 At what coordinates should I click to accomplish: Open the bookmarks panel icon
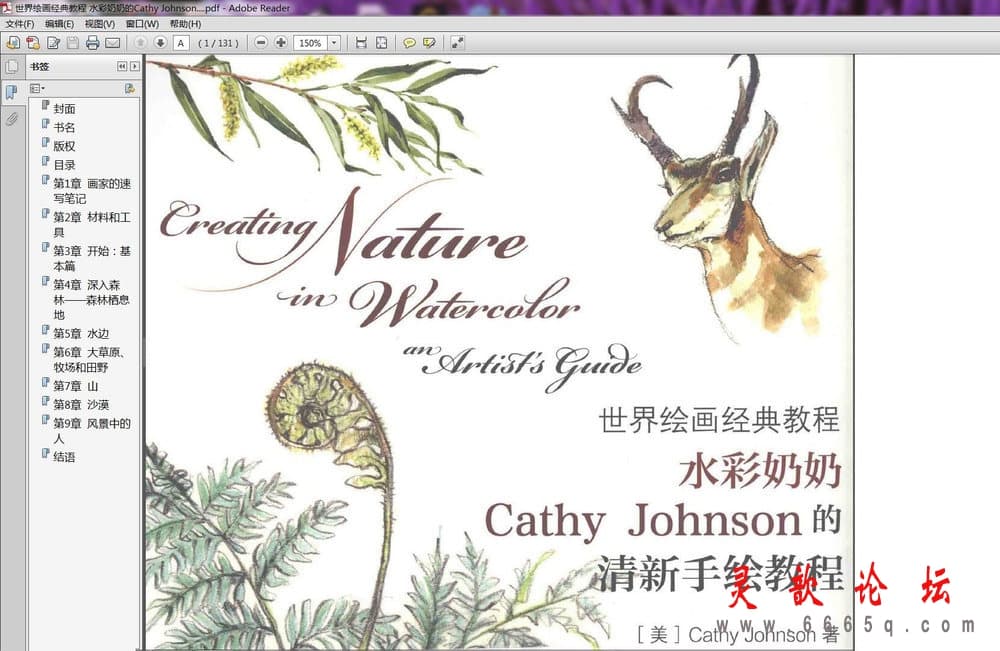(11, 92)
